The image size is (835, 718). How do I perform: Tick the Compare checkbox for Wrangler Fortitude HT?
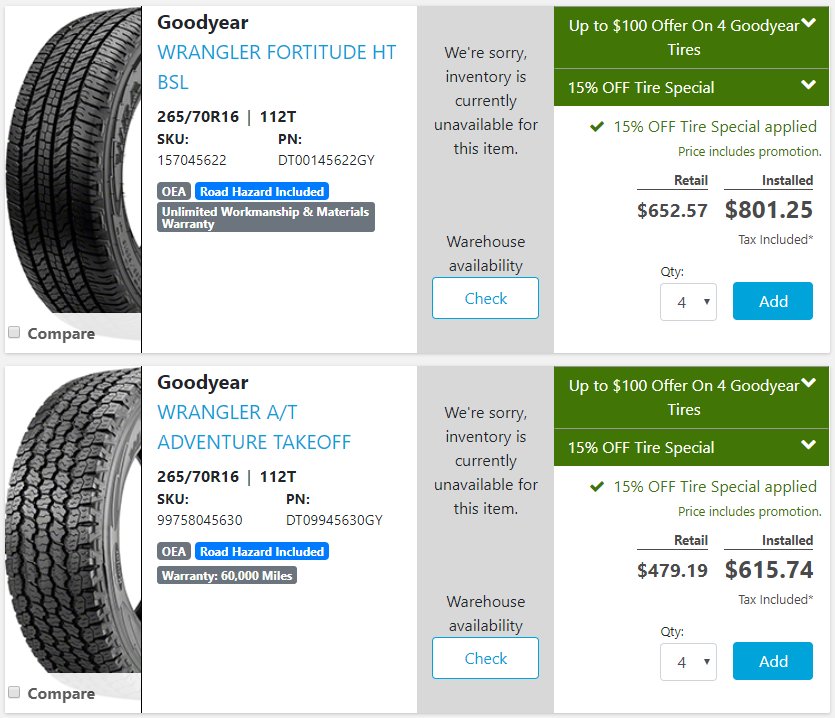click(x=14, y=332)
